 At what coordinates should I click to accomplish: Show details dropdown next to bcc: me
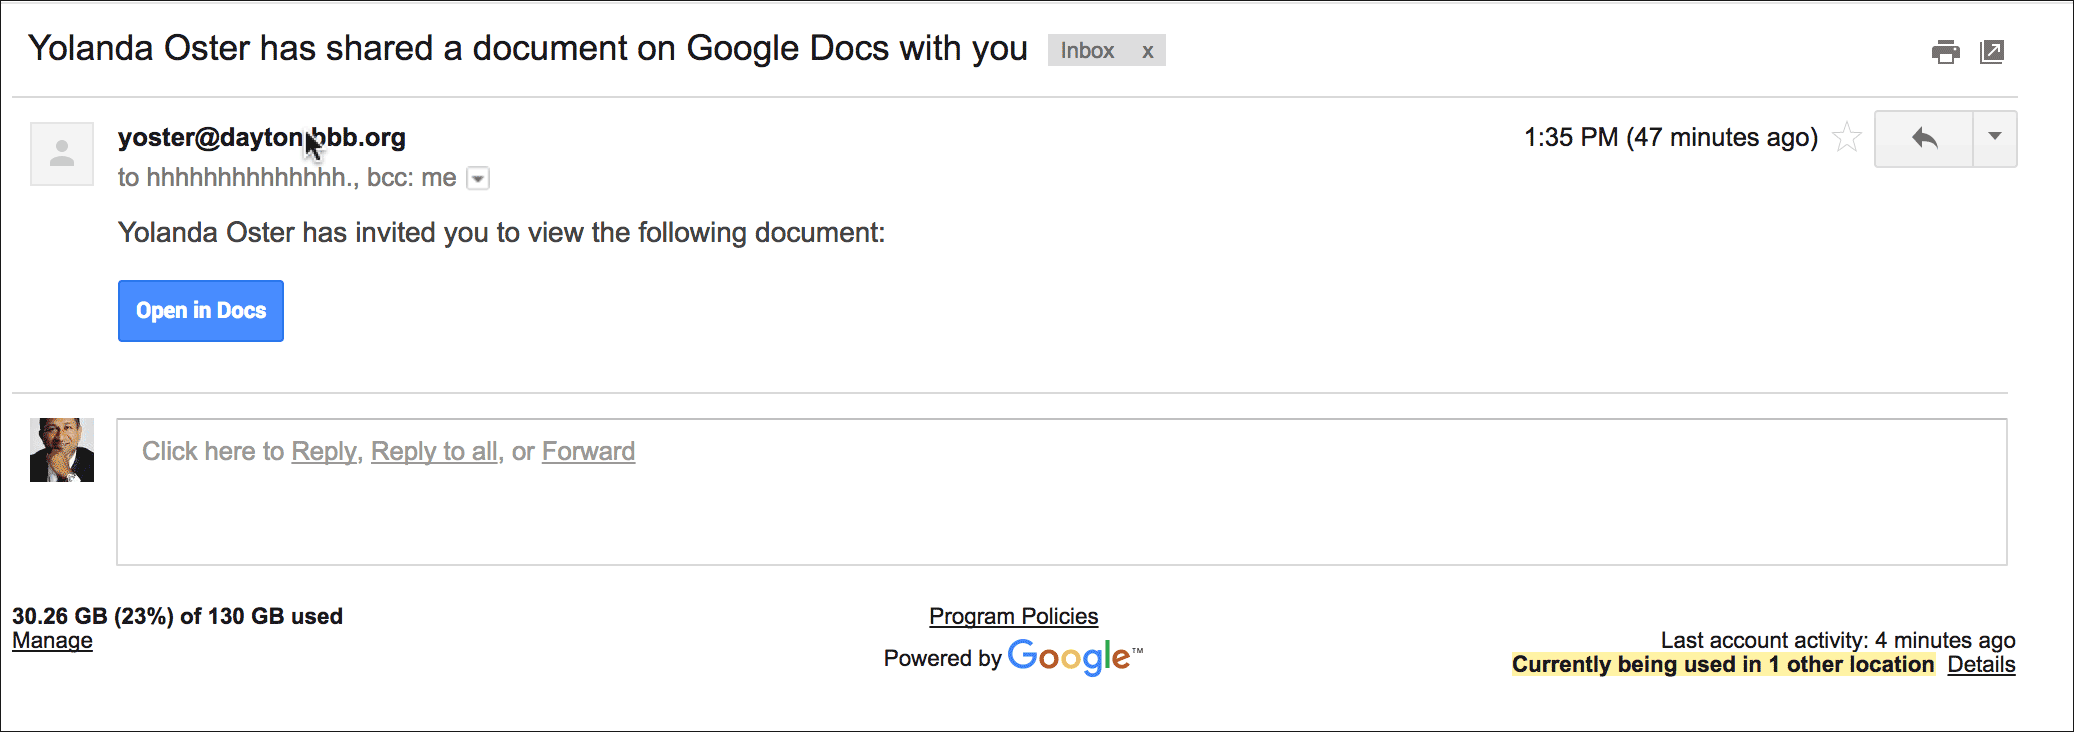tap(479, 179)
